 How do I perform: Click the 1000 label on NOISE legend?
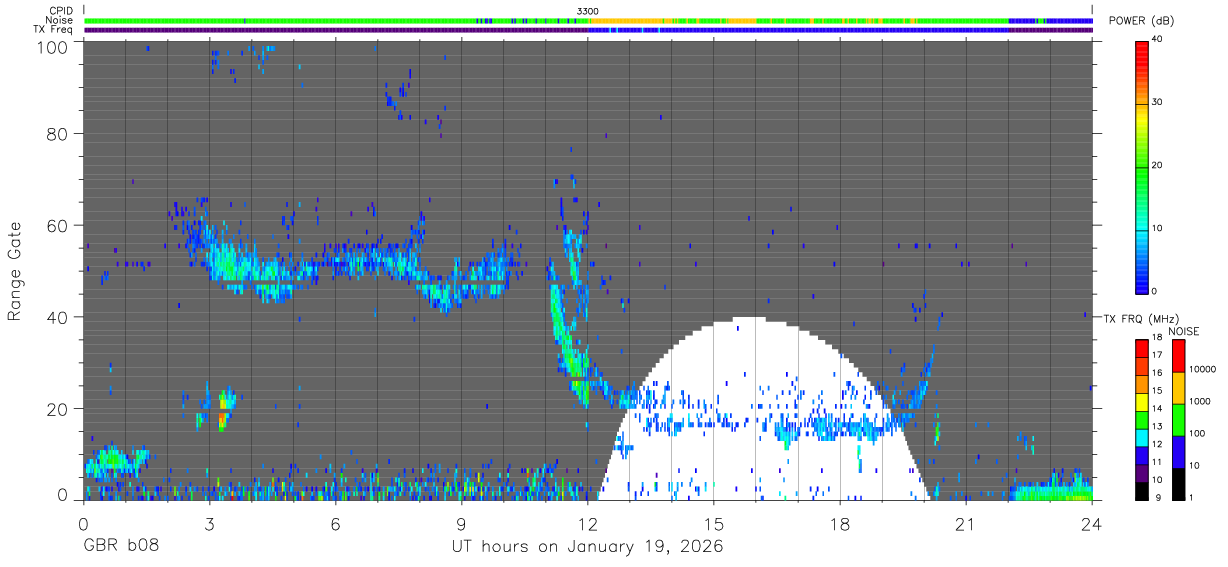coord(1201,402)
